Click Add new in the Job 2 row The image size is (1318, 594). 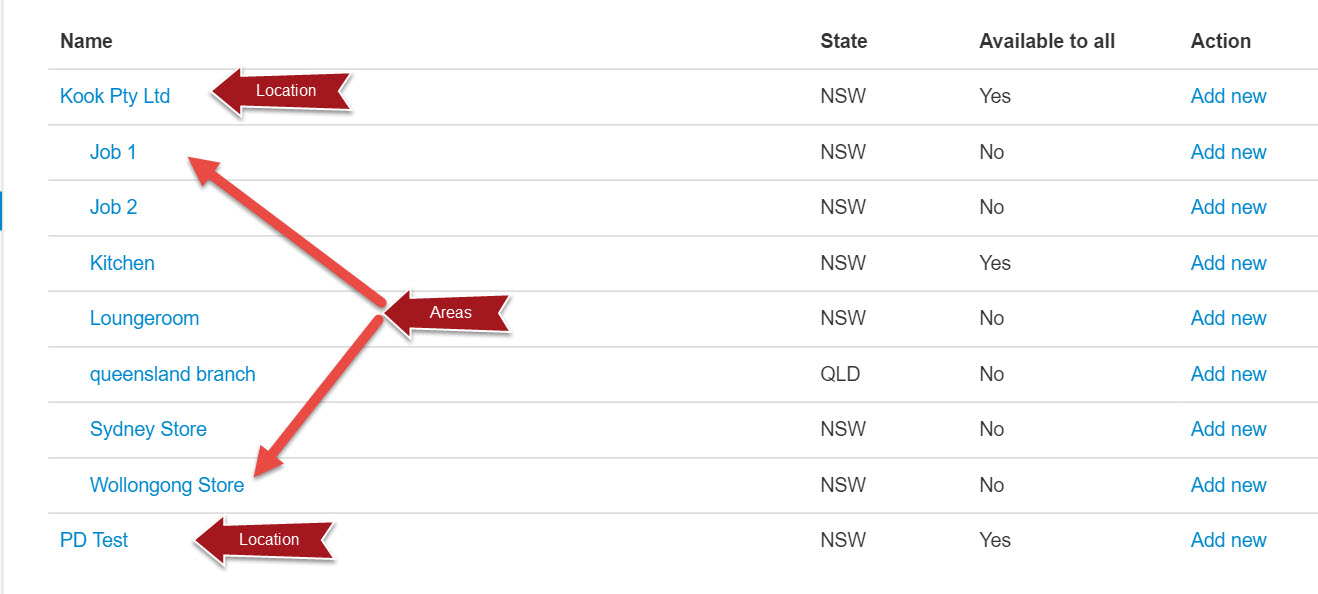tap(1228, 207)
